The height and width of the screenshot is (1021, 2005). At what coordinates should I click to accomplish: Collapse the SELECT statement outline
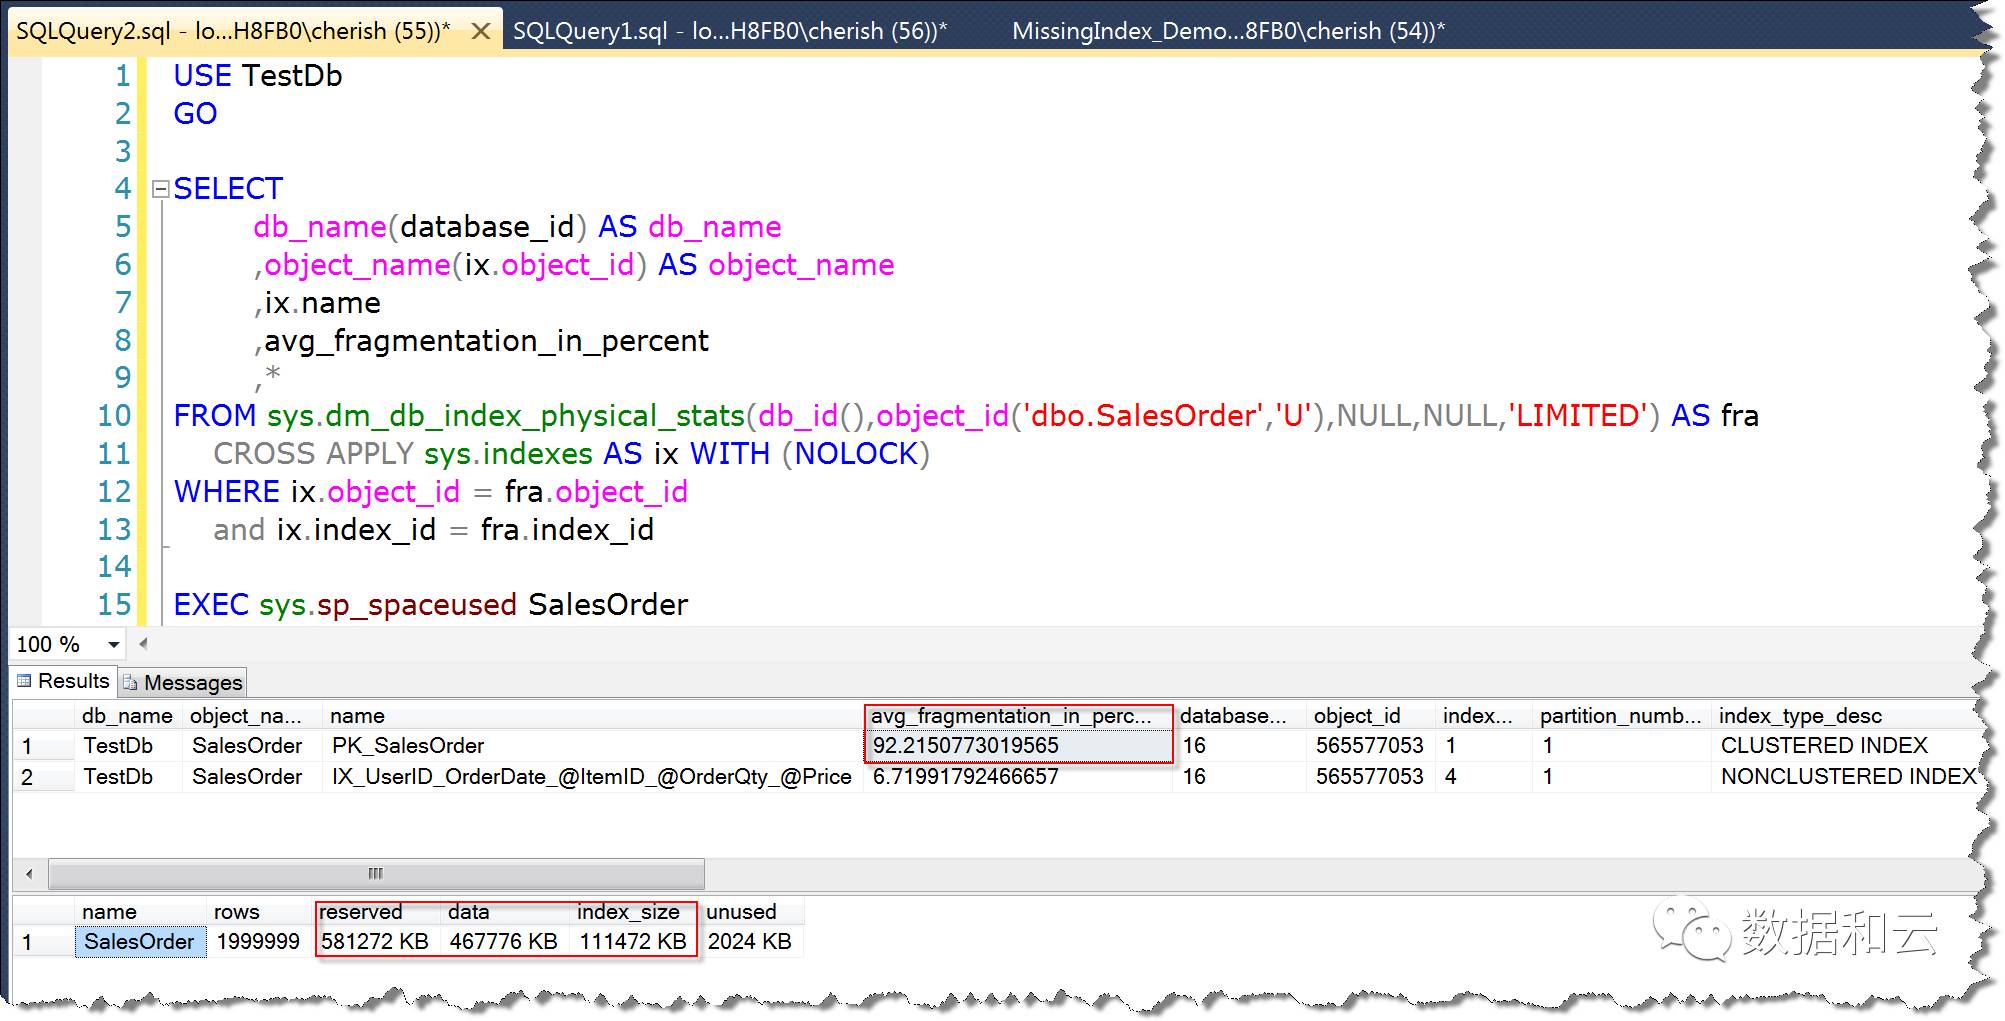[x=160, y=188]
